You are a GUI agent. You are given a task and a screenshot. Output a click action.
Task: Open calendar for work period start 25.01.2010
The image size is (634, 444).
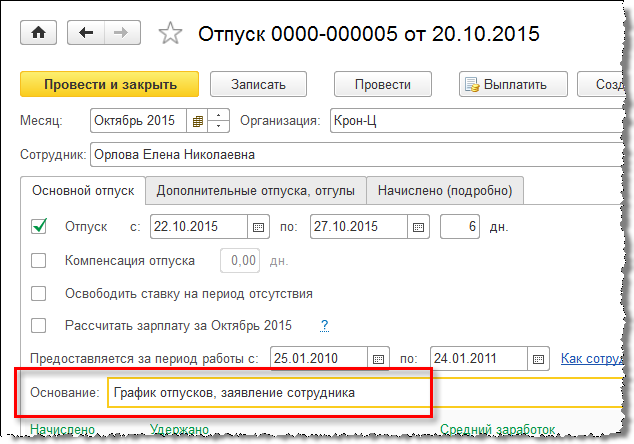378,359
